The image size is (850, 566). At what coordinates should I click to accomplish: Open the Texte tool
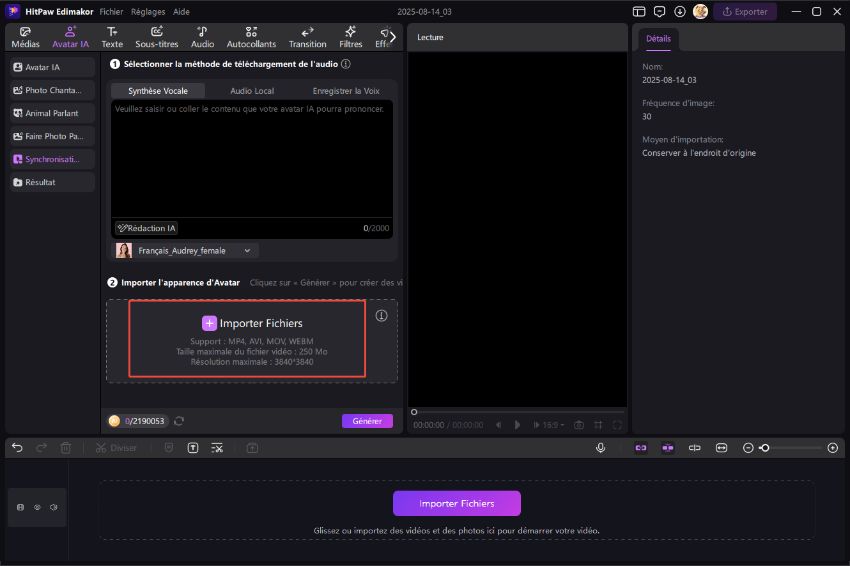[112, 37]
